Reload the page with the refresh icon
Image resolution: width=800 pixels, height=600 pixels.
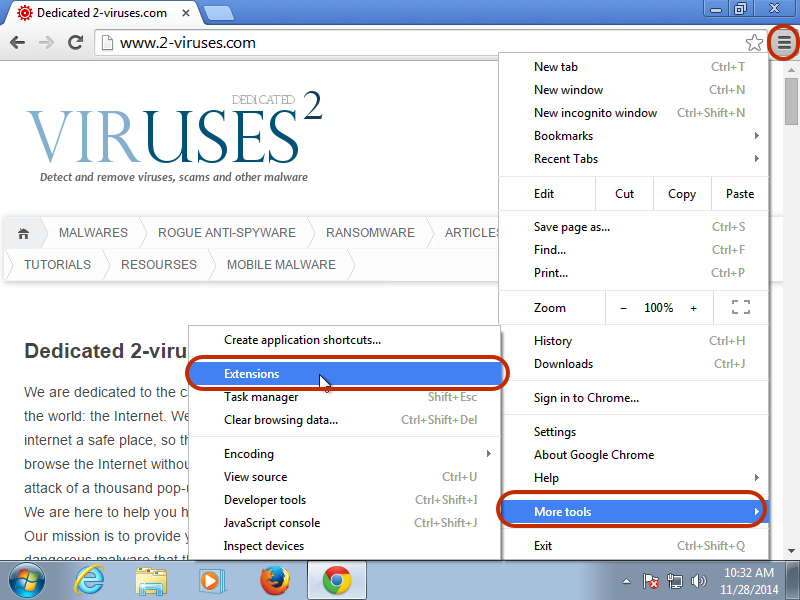click(76, 42)
